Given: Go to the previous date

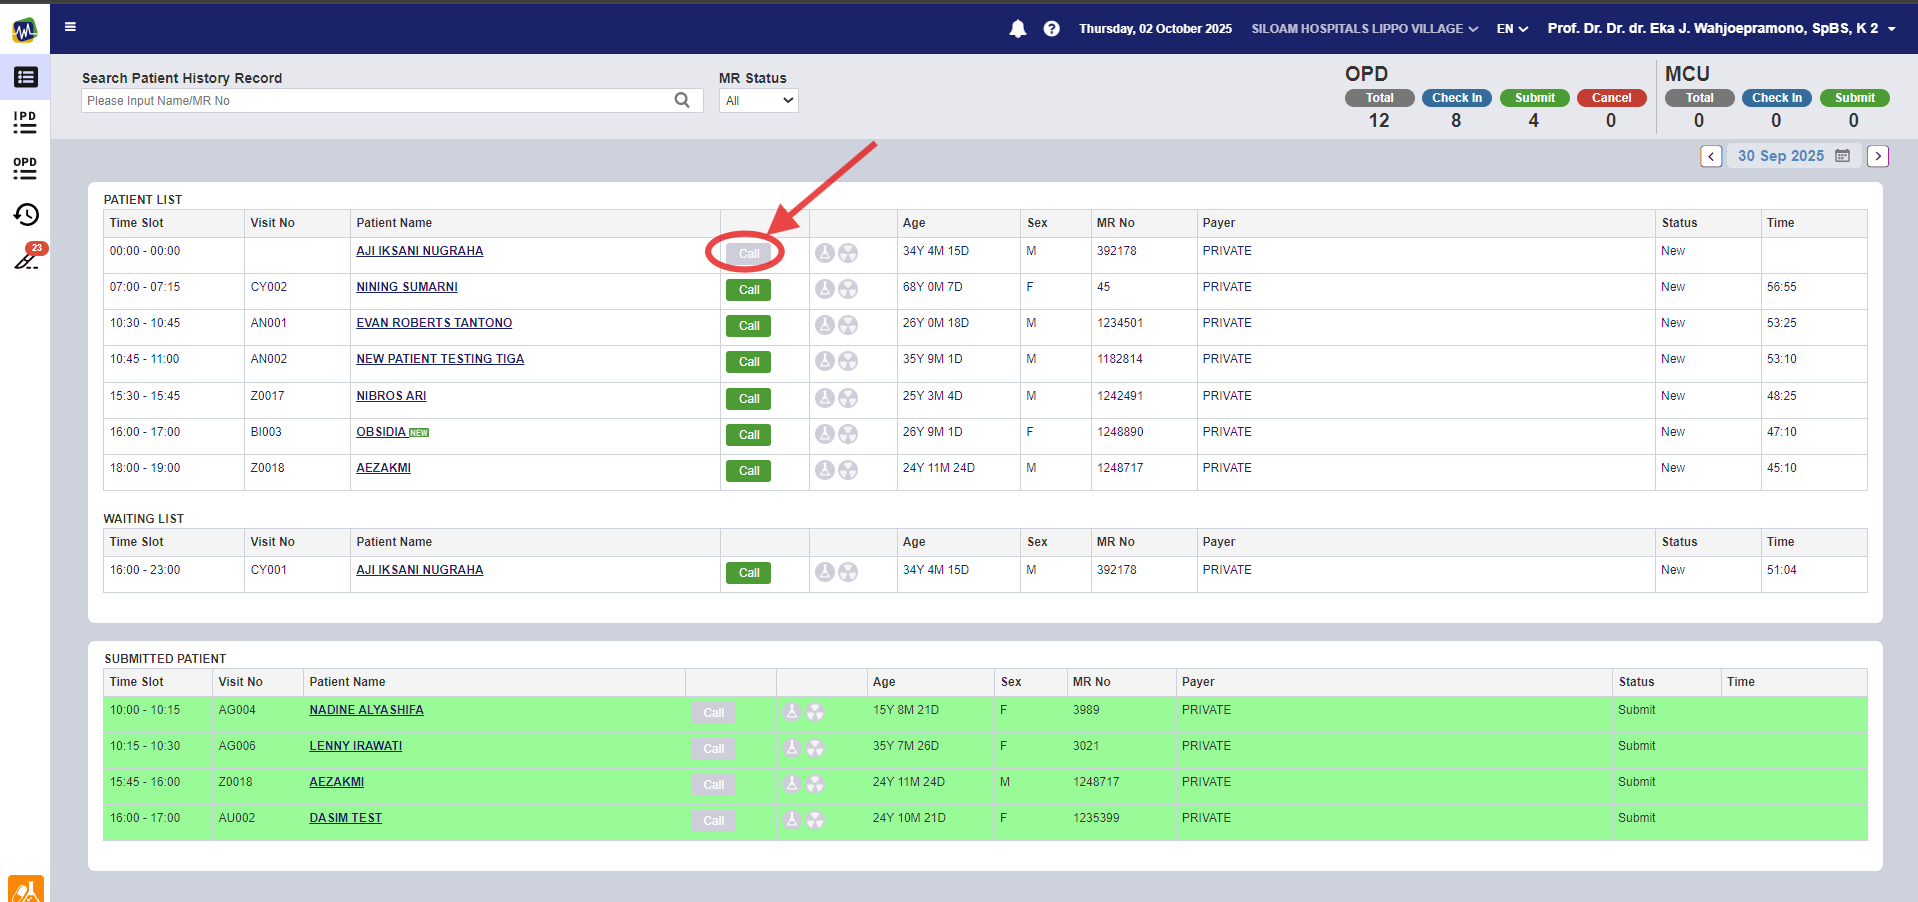Looking at the screenshot, I should click(x=1711, y=156).
